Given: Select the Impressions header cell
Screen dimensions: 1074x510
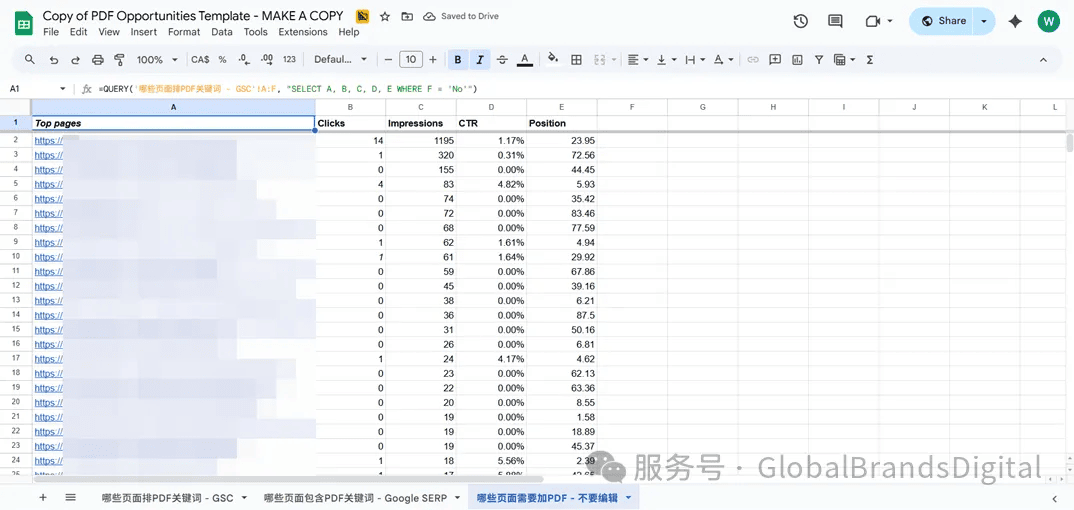Looking at the screenshot, I should coord(421,123).
